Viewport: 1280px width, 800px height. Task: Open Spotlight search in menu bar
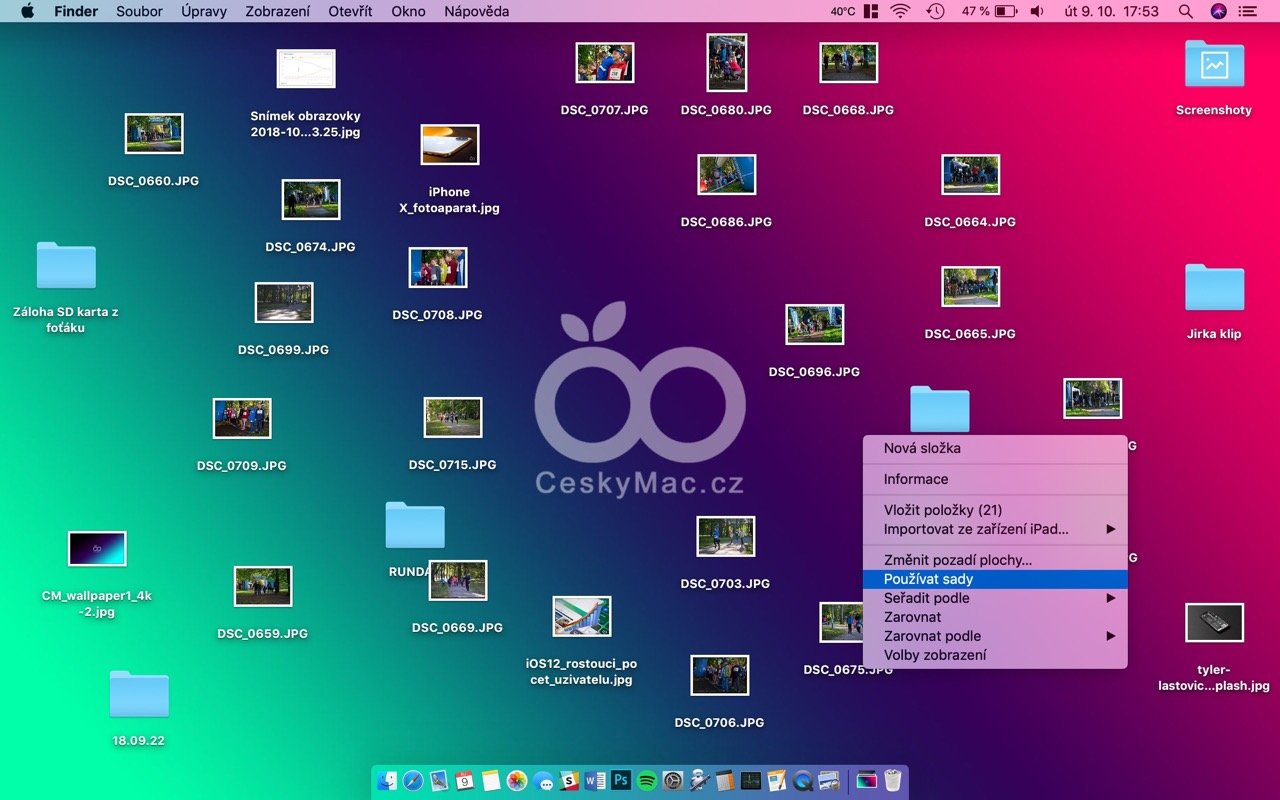point(1186,11)
